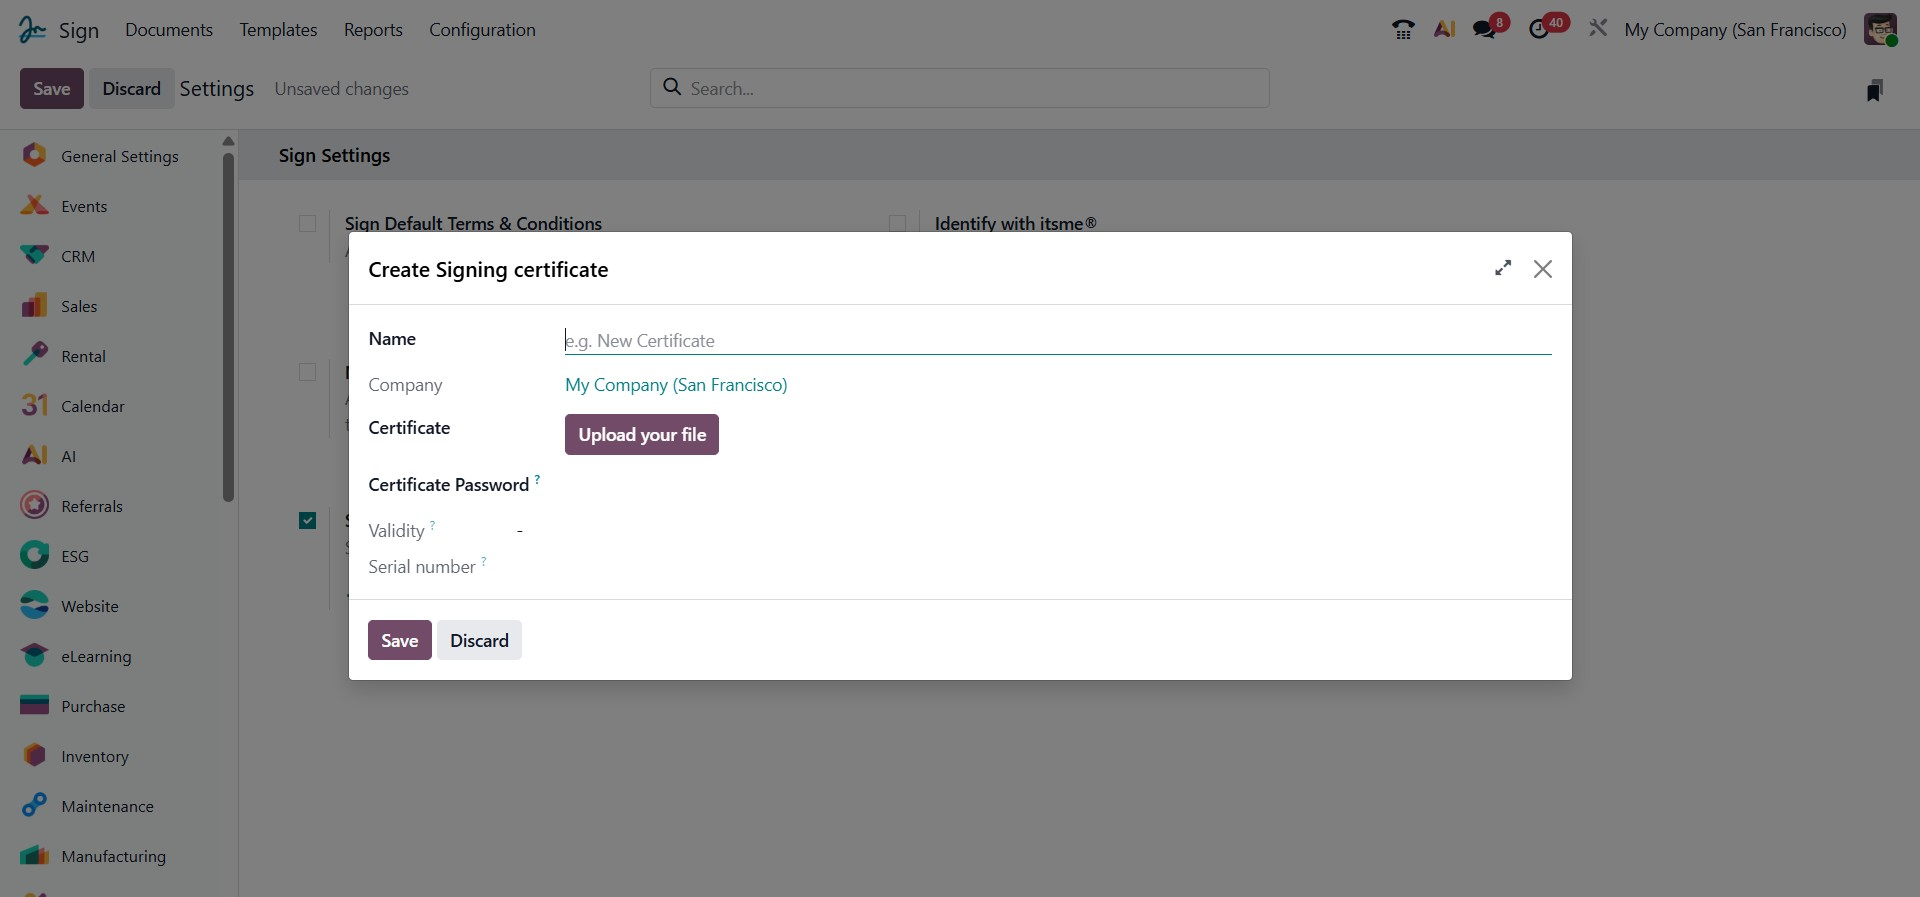Viewport: 1920px width, 897px height.
Task: Uncheck the checked settings checkbox
Action: pos(308,520)
